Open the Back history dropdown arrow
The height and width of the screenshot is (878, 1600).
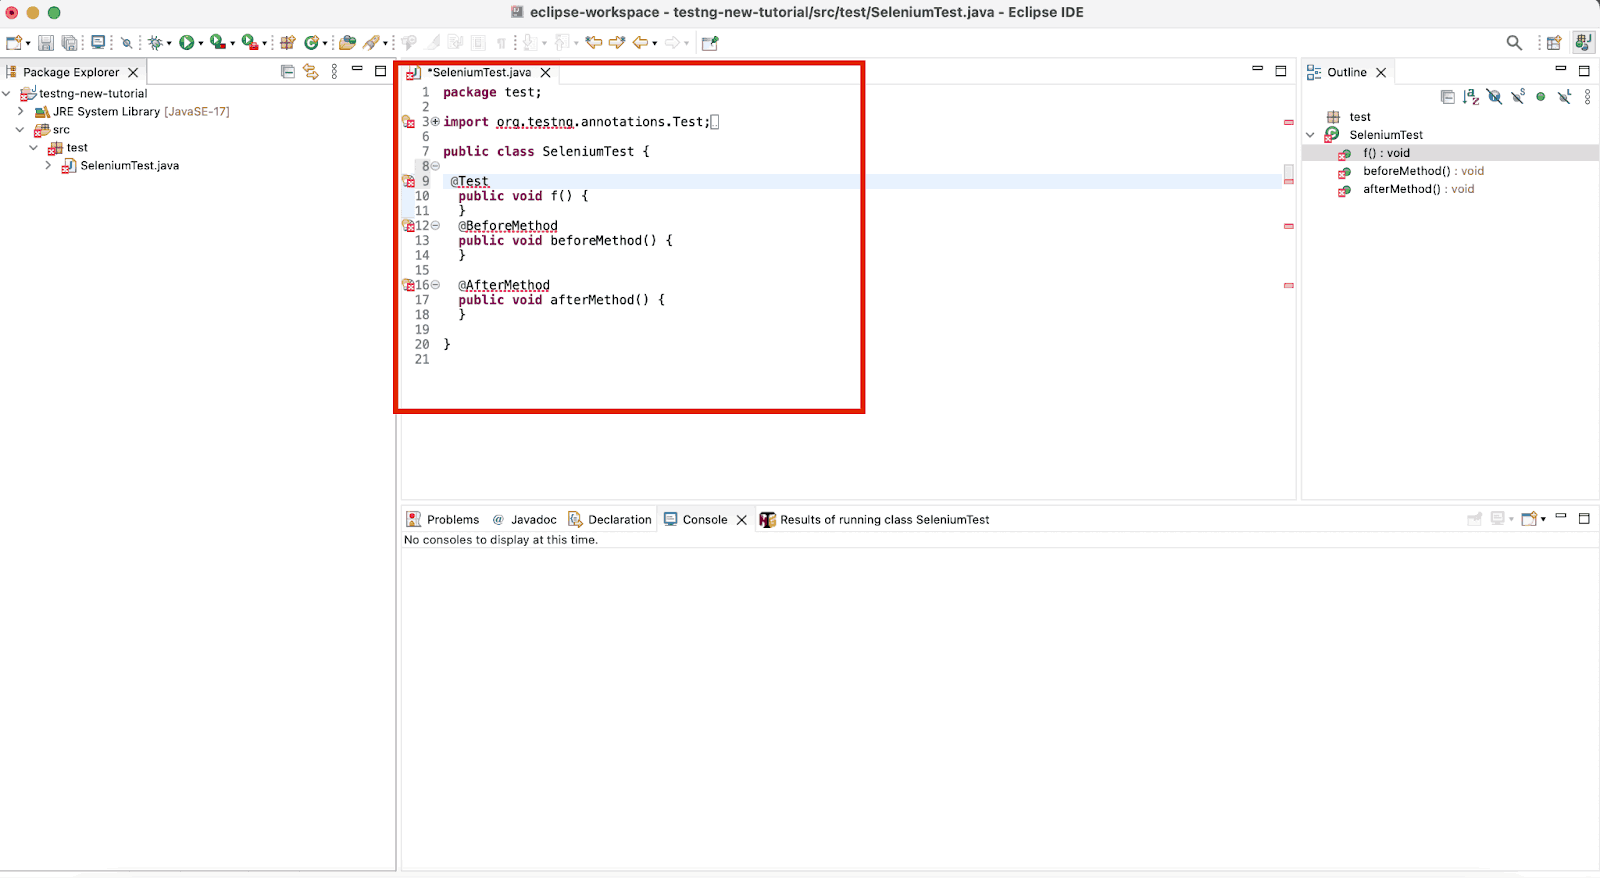click(x=654, y=44)
